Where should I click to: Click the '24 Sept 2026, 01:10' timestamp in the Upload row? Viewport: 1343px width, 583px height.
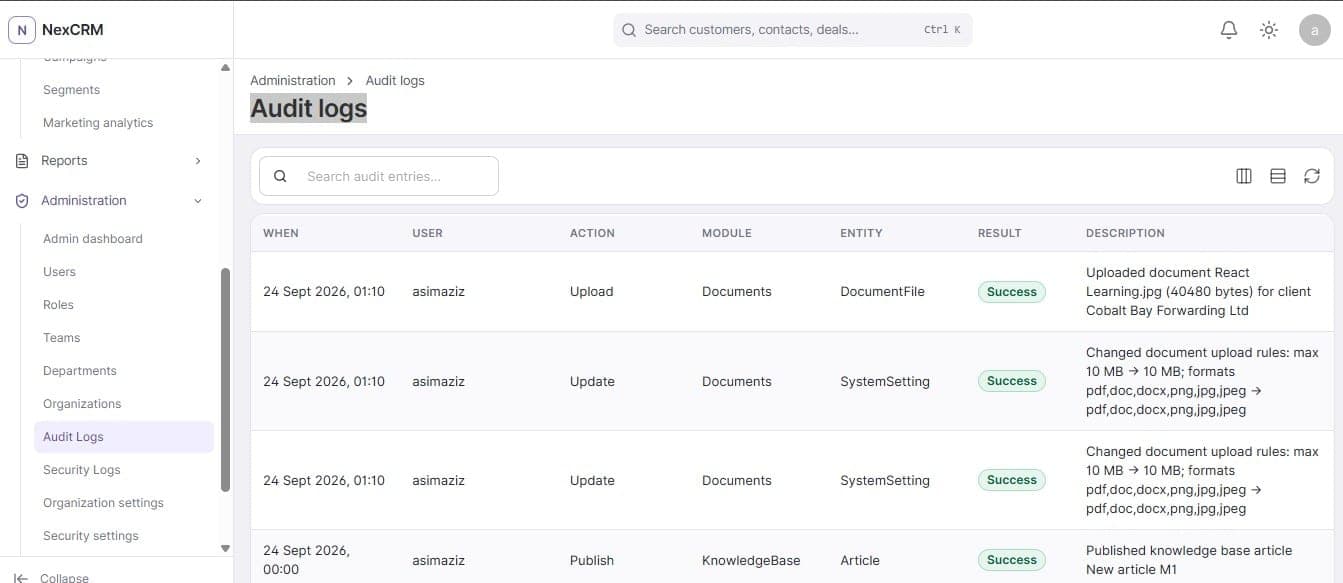(324, 292)
